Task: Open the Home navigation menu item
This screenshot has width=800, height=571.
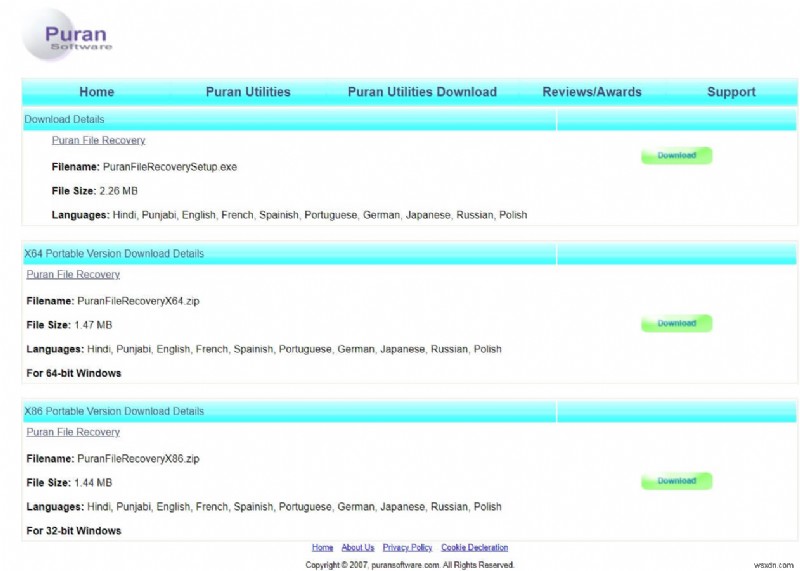Action: pyautogui.click(x=96, y=92)
